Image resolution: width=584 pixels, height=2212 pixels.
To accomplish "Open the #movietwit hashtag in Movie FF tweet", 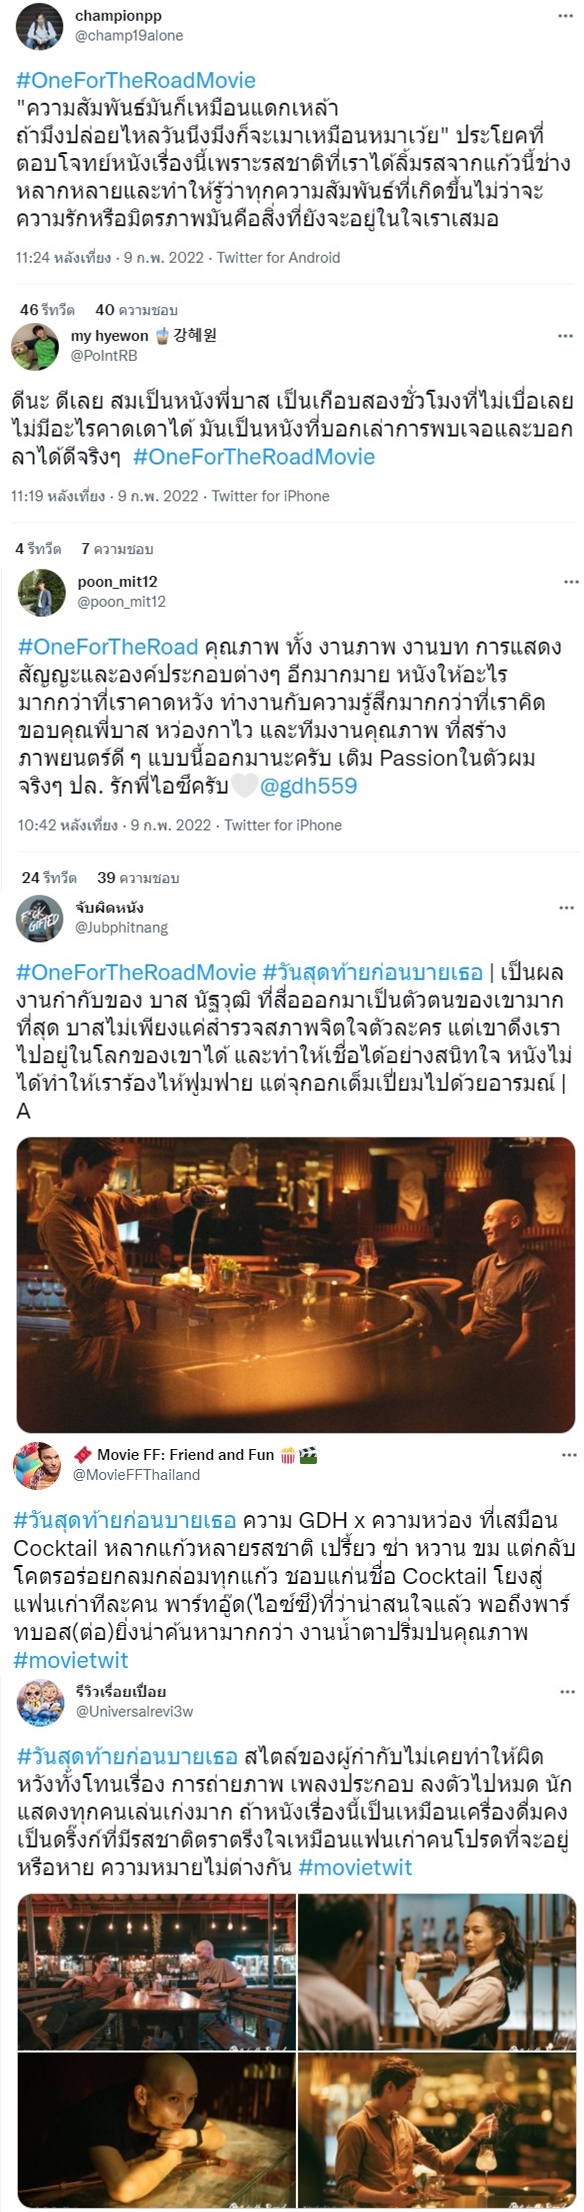I will pos(71,1660).
